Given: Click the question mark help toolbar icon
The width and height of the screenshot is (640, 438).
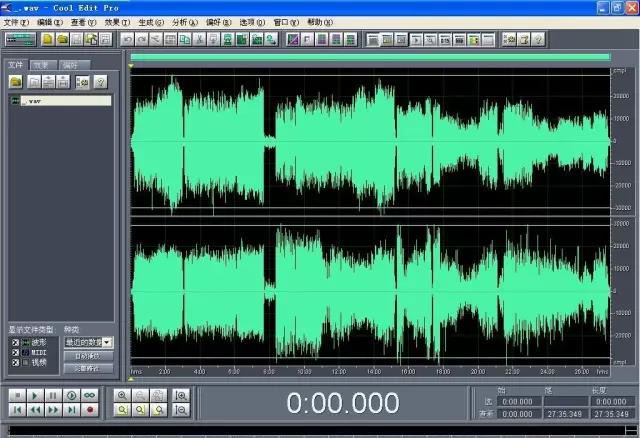Looking at the screenshot, I should 538,40.
